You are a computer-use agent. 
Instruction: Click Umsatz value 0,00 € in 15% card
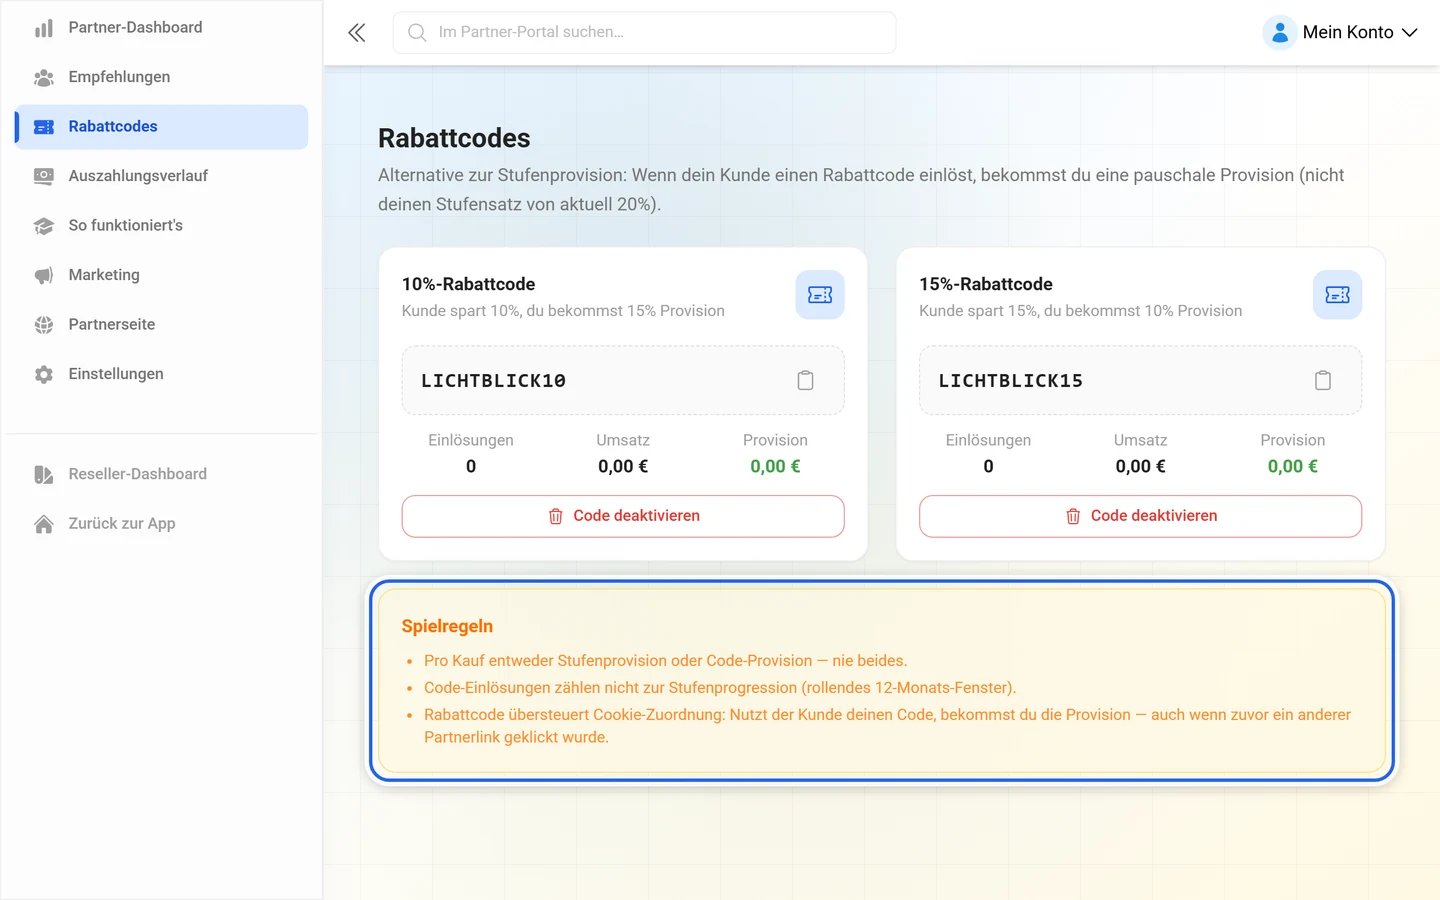coord(1140,466)
